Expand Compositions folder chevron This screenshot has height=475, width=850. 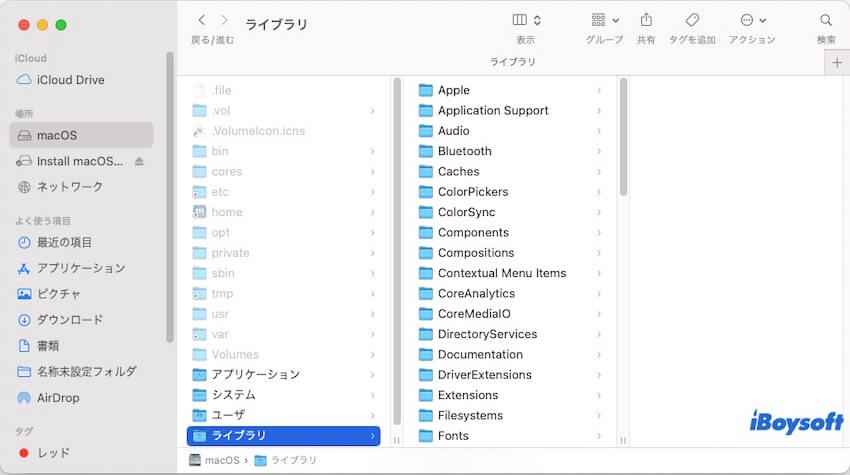click(x=599, y=253)
